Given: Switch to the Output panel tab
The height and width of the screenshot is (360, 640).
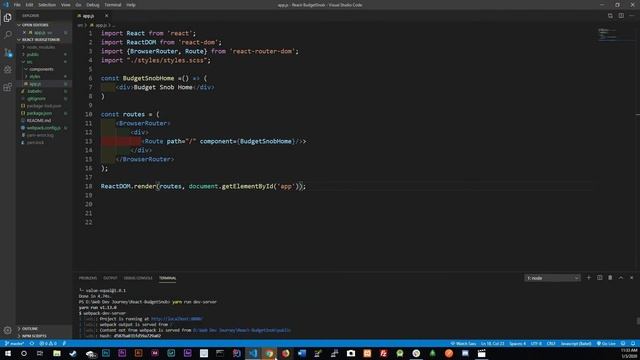Looking at the screenshot, I should [x=110, y=278].
